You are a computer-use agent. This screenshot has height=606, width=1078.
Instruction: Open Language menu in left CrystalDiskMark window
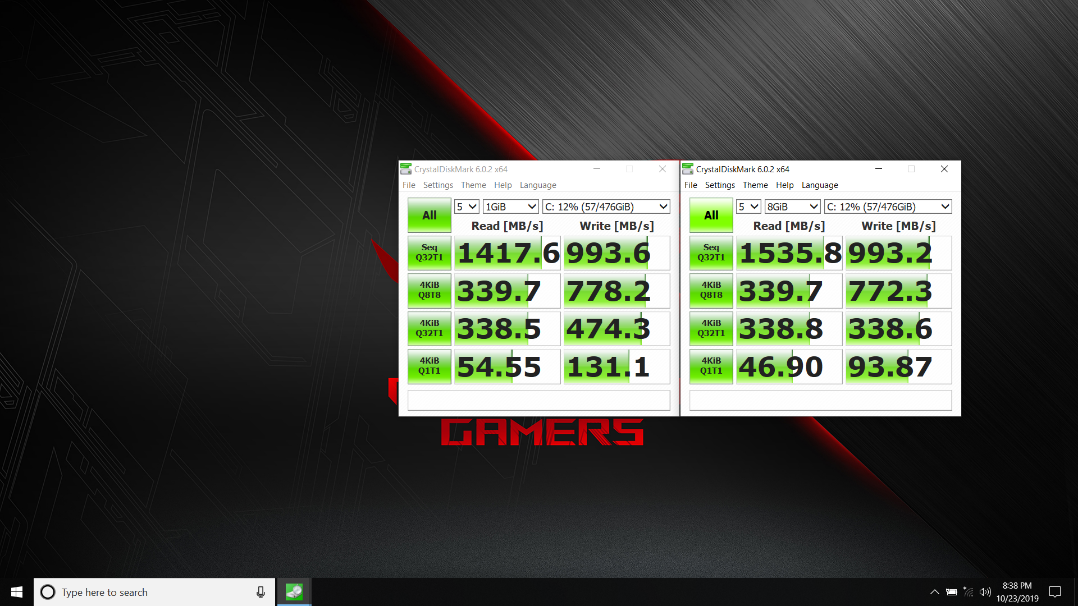(x=538, y=185)
